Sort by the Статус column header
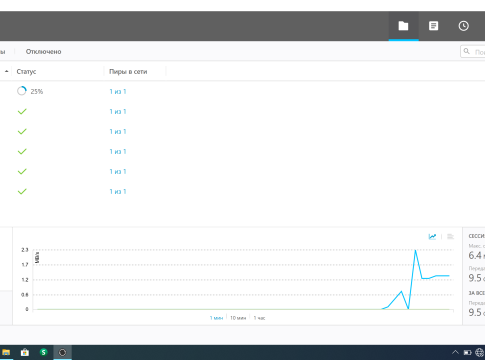Image resolution: width=485 pixels, height=360 pixels. coord(26,72)
